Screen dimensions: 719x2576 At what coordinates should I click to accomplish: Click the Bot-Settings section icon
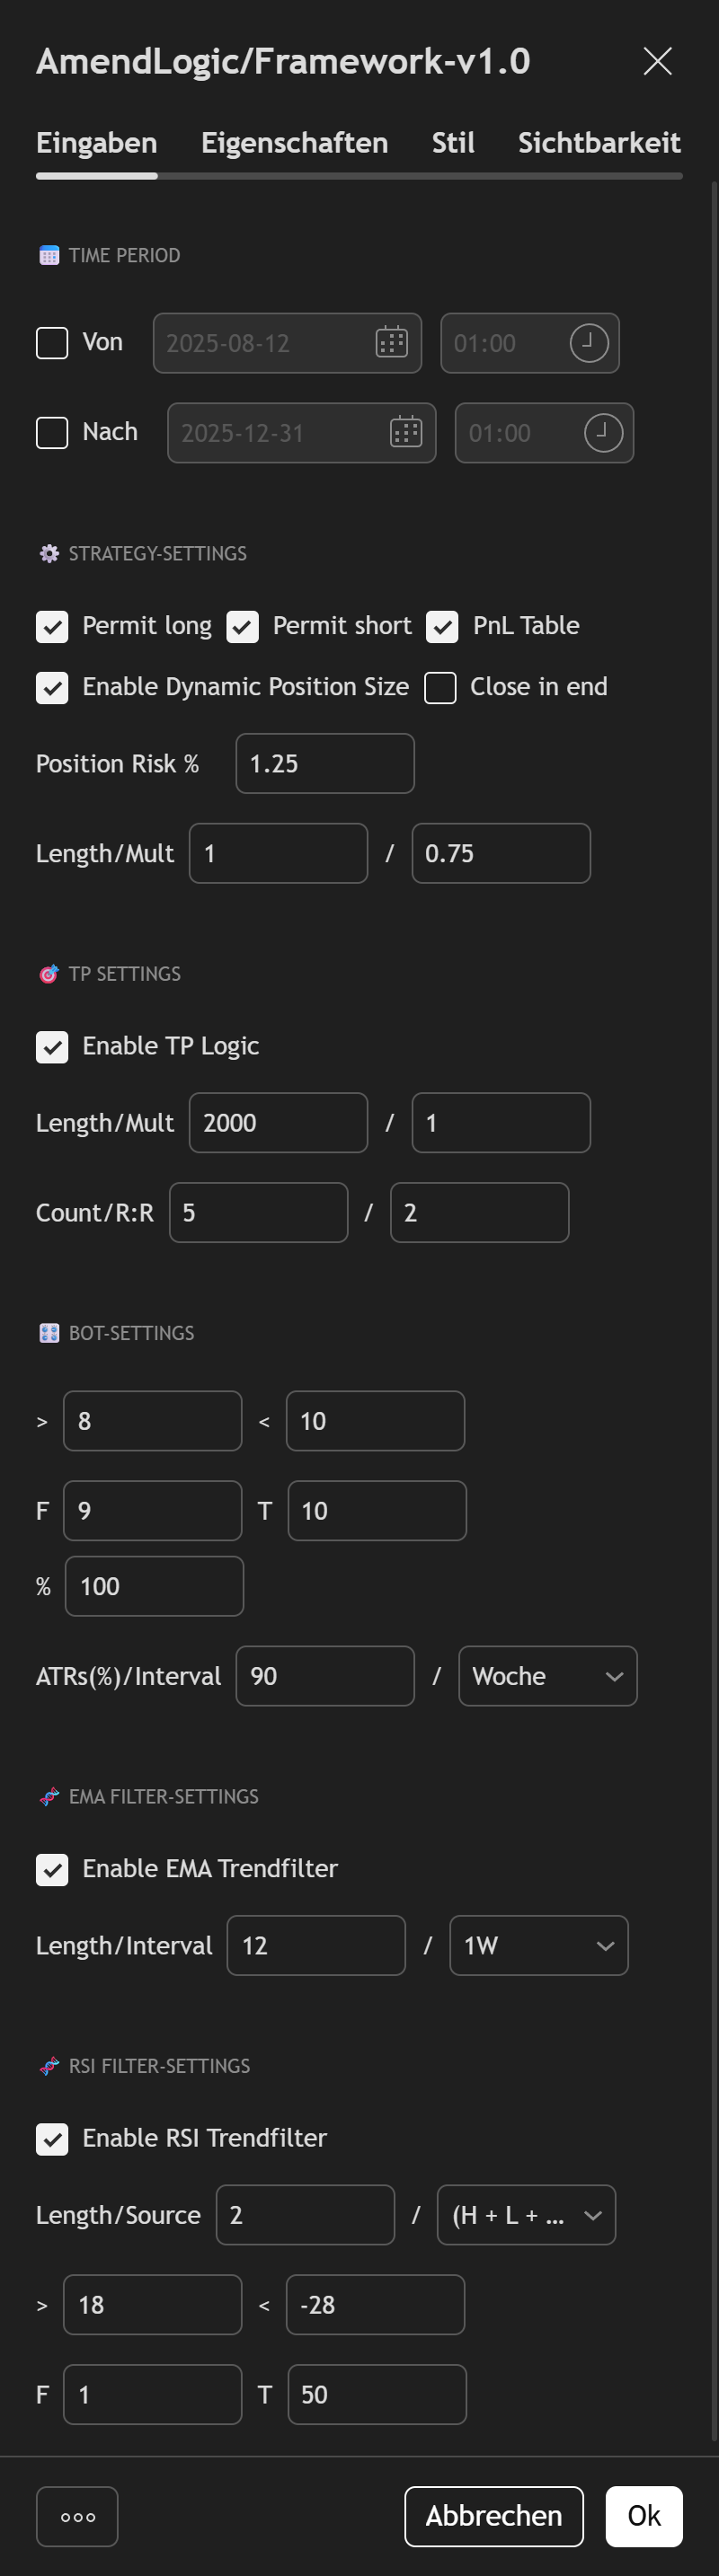49,1333
